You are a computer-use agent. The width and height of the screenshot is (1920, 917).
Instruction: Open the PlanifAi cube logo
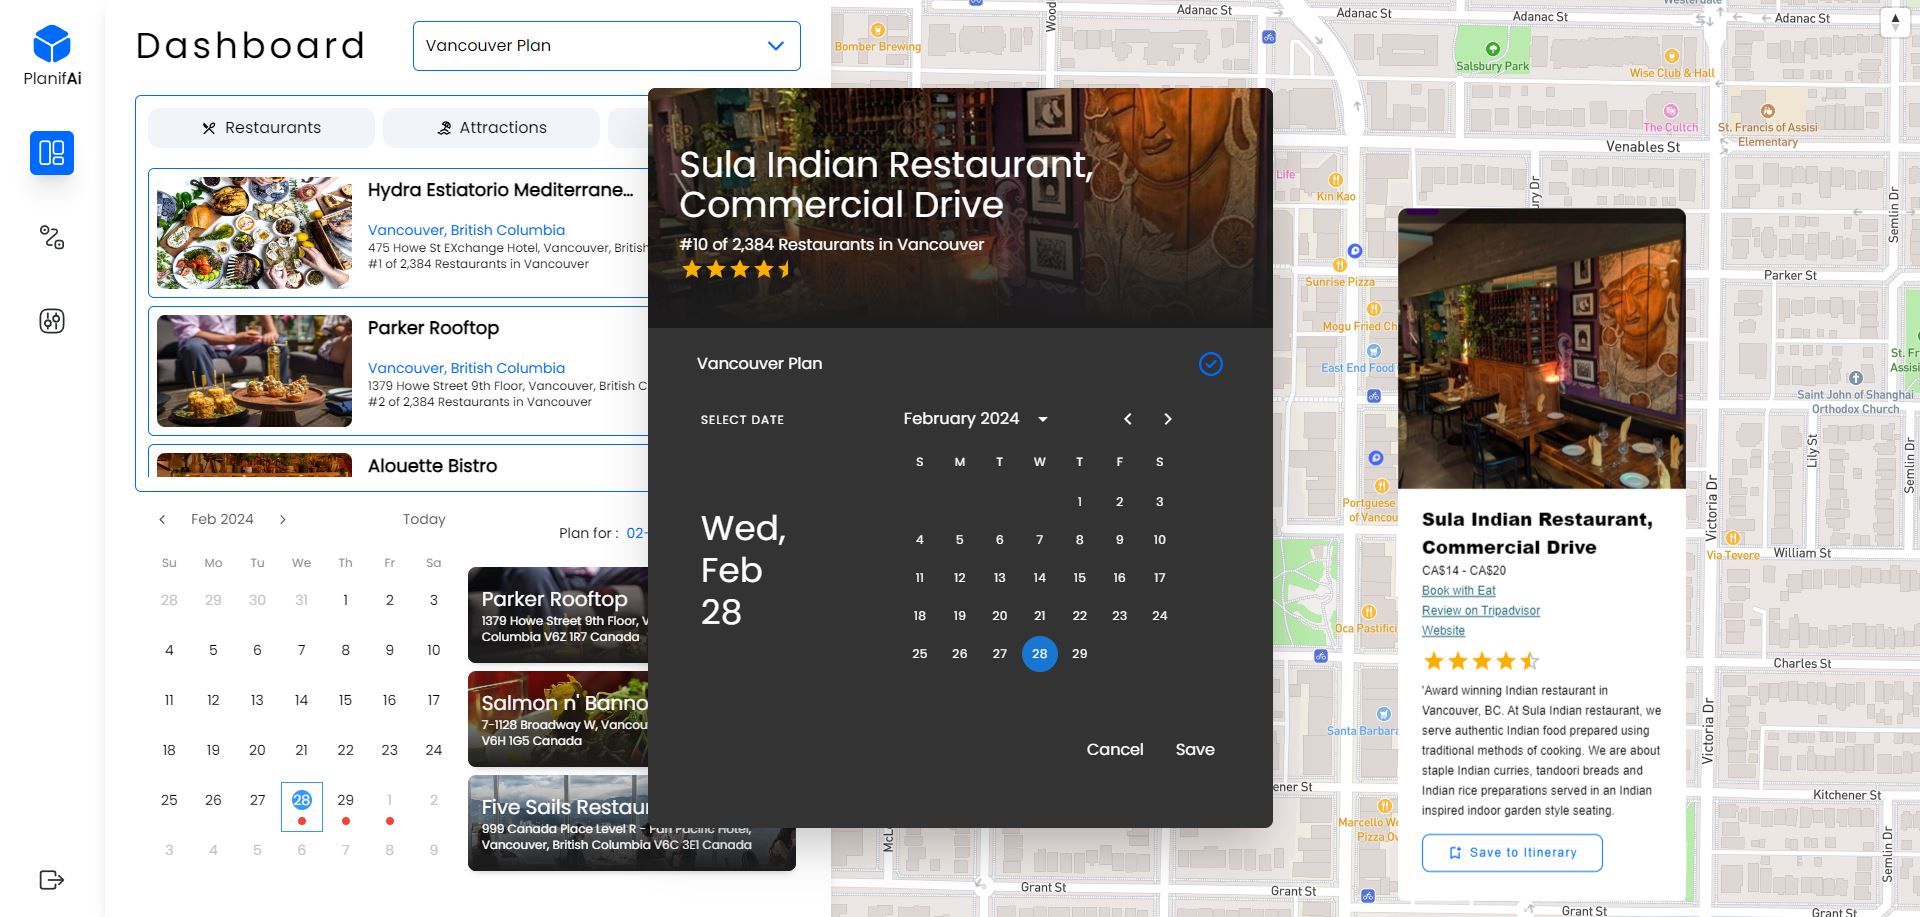(x=52, y=44)
